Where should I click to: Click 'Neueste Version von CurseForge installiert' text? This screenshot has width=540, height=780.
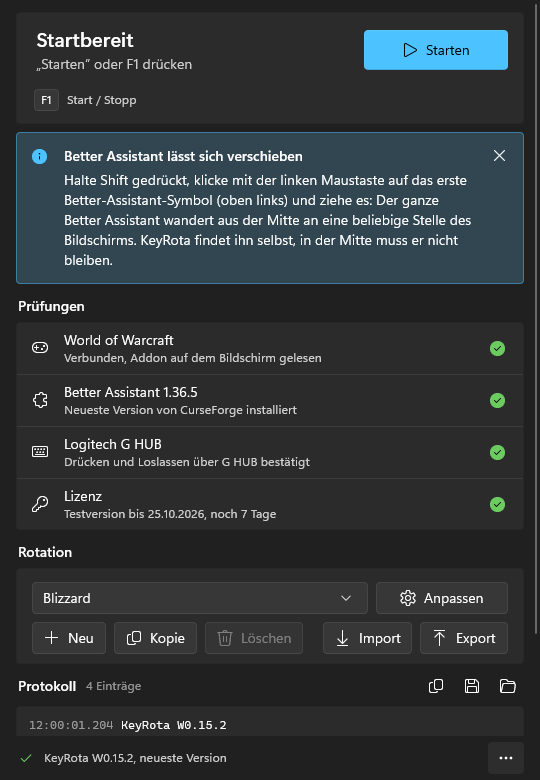180,410
